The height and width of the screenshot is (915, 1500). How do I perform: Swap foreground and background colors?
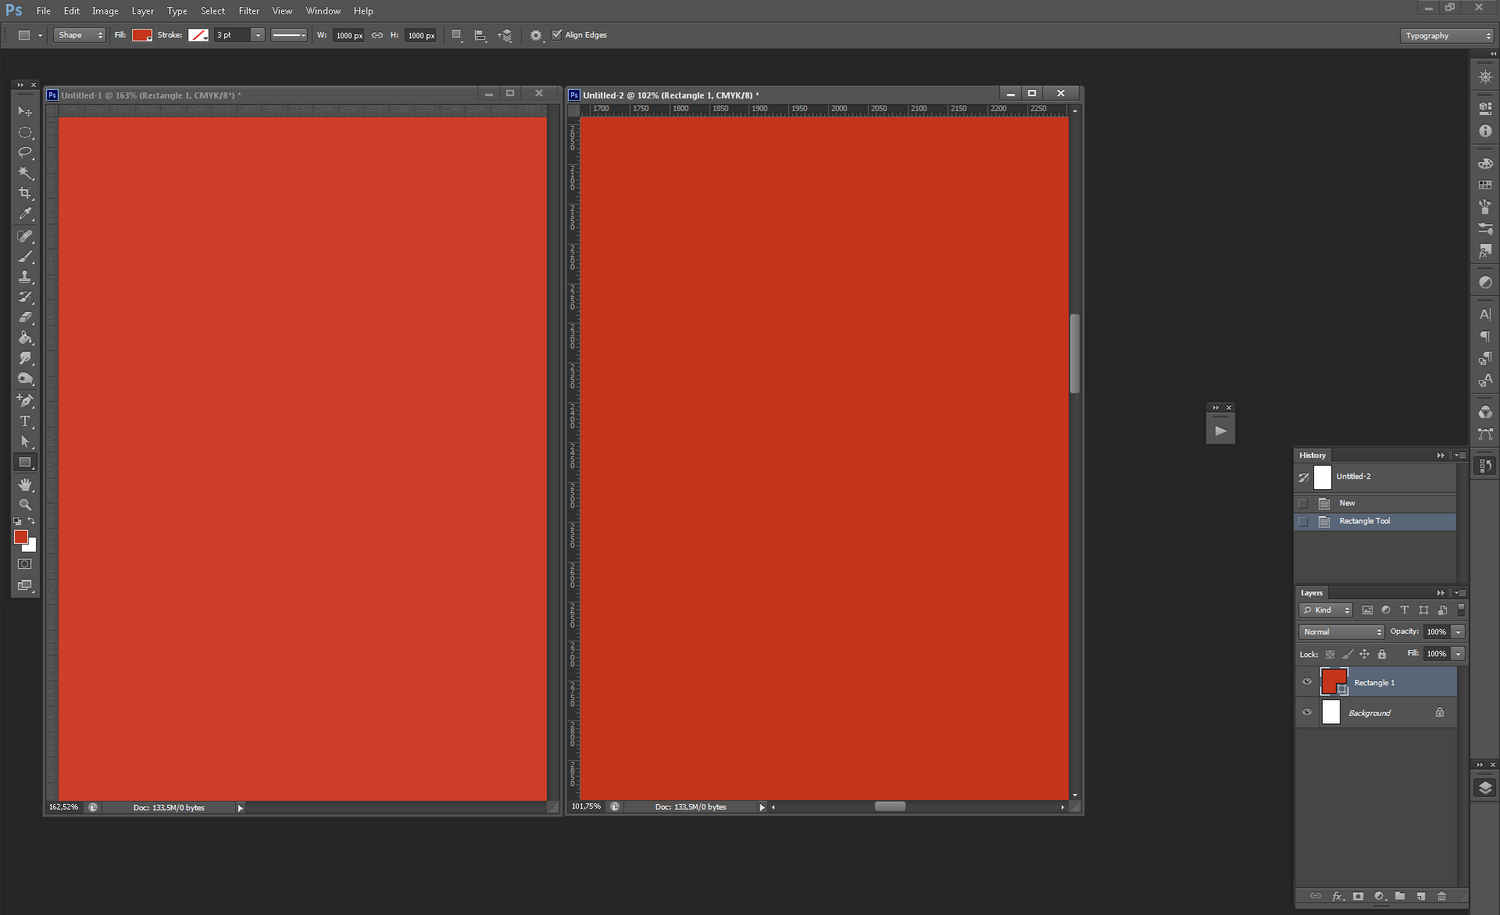point(32,521)
